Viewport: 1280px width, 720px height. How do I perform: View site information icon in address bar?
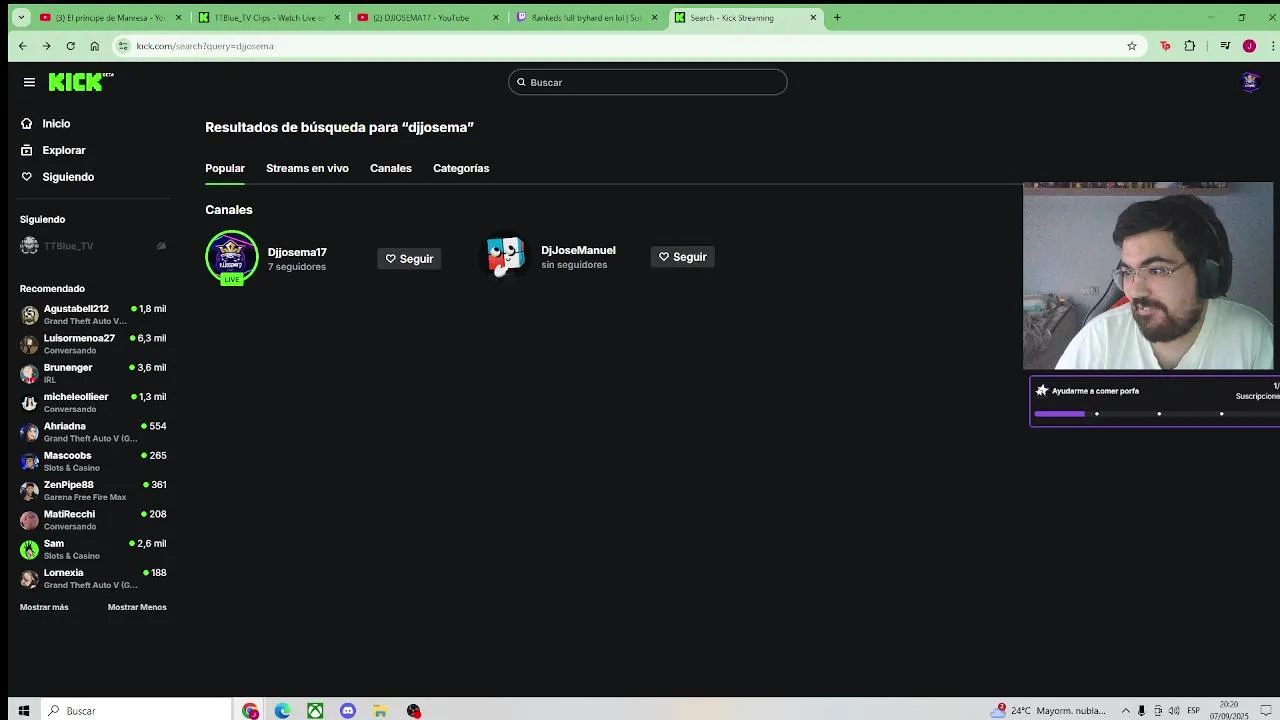[123, 46]
